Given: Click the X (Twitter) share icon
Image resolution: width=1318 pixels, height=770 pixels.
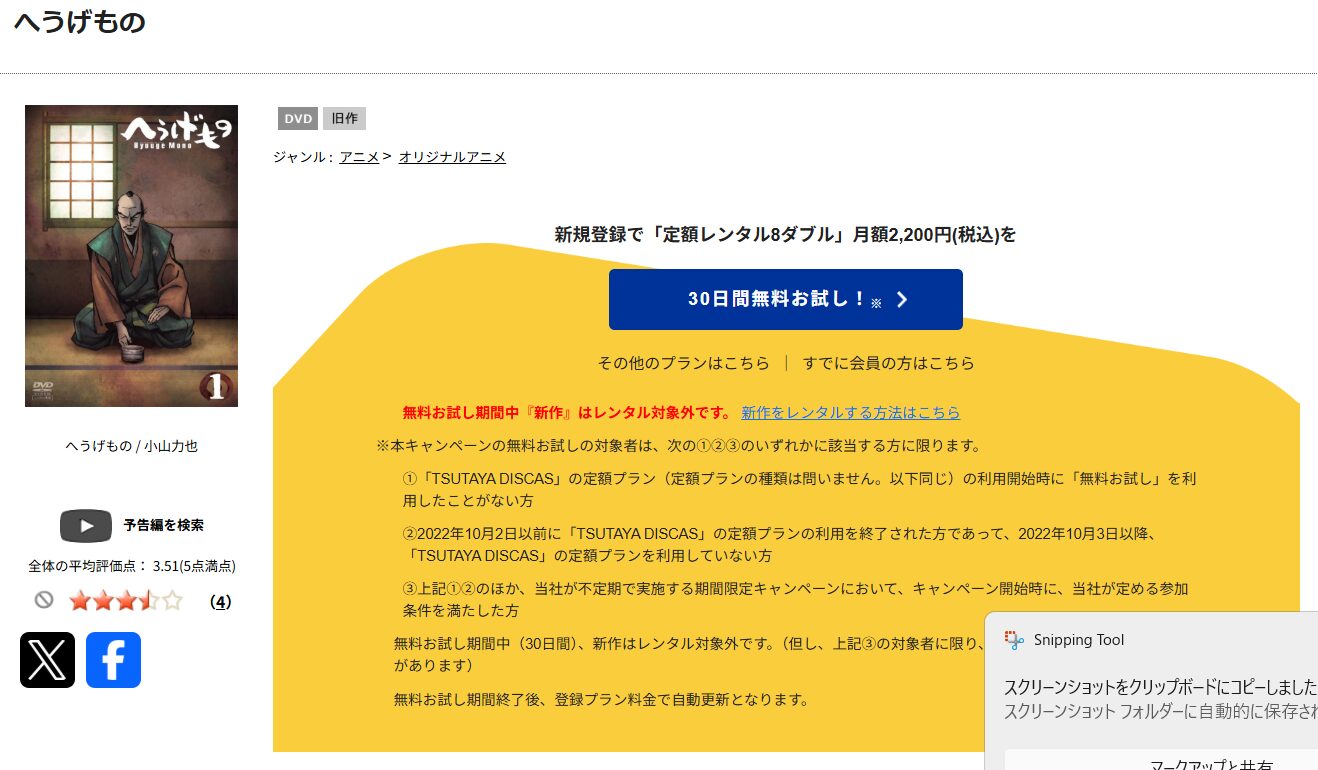Looking at the screenshot, I should coord(47,660).
